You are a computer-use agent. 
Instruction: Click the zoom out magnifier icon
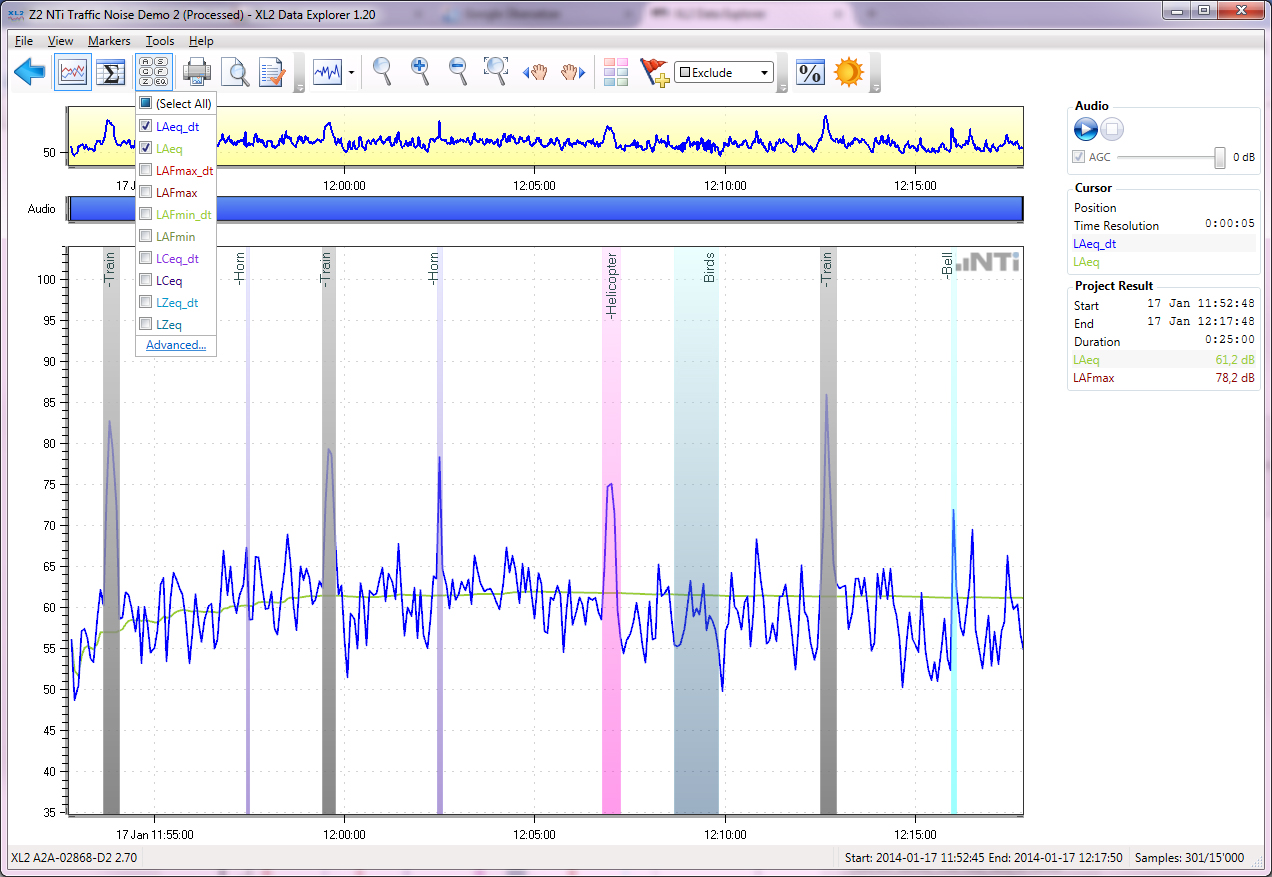pyautogui.click(x=458, y=71)
